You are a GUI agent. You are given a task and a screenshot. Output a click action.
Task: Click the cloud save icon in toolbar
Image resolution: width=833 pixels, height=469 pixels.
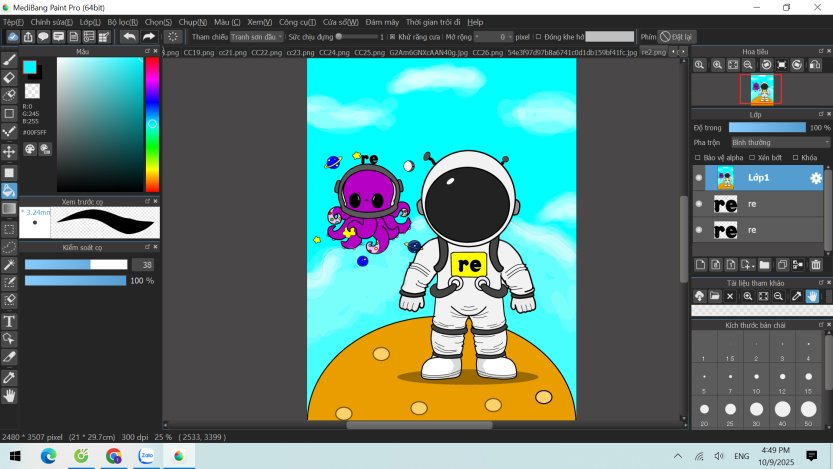13,37
